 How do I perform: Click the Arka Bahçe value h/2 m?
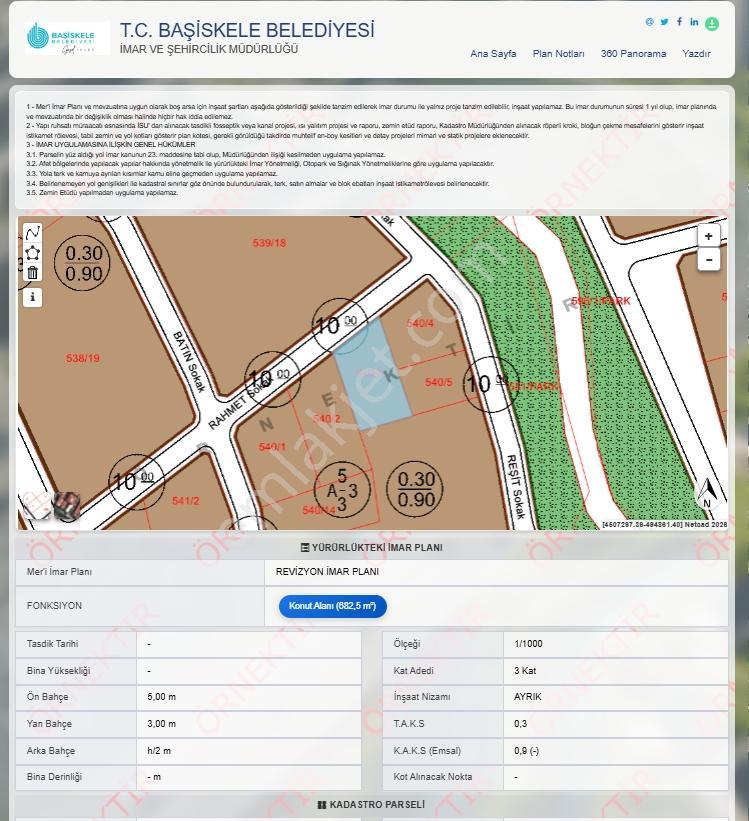159,750
